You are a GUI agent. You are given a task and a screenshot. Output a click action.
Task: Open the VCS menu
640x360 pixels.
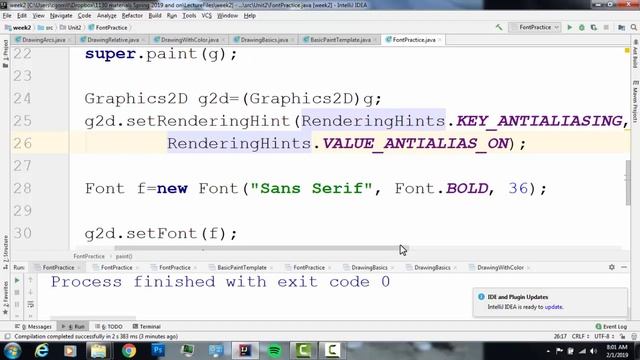[207, 16]
